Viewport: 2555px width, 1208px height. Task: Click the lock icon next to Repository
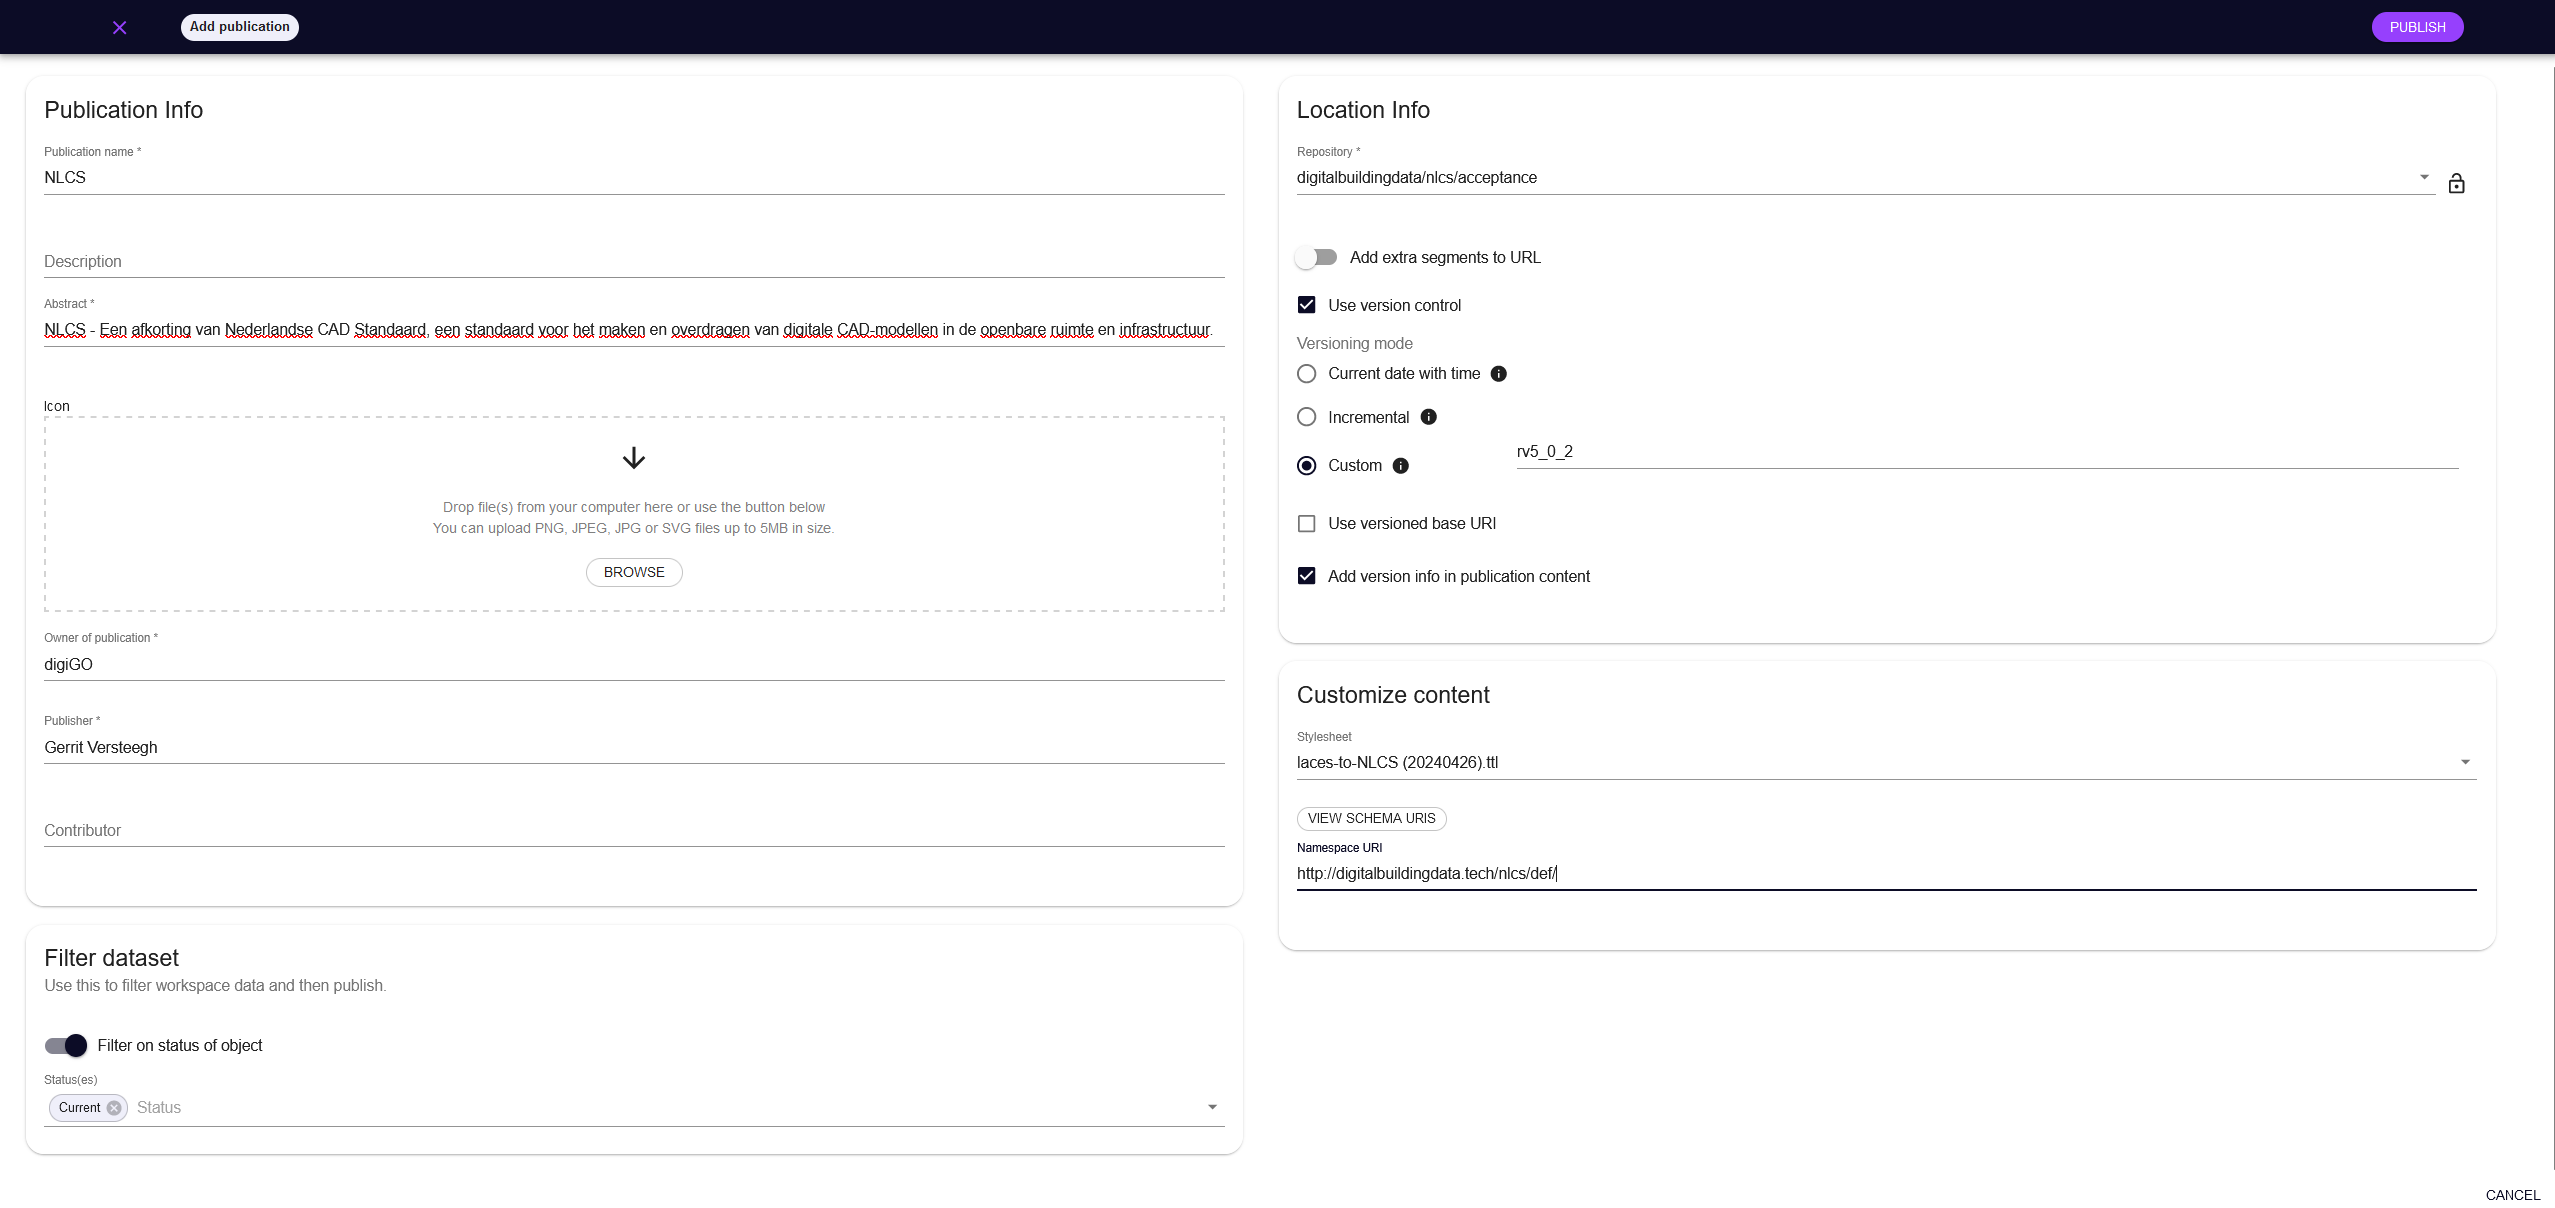(x=2456, y=183)
